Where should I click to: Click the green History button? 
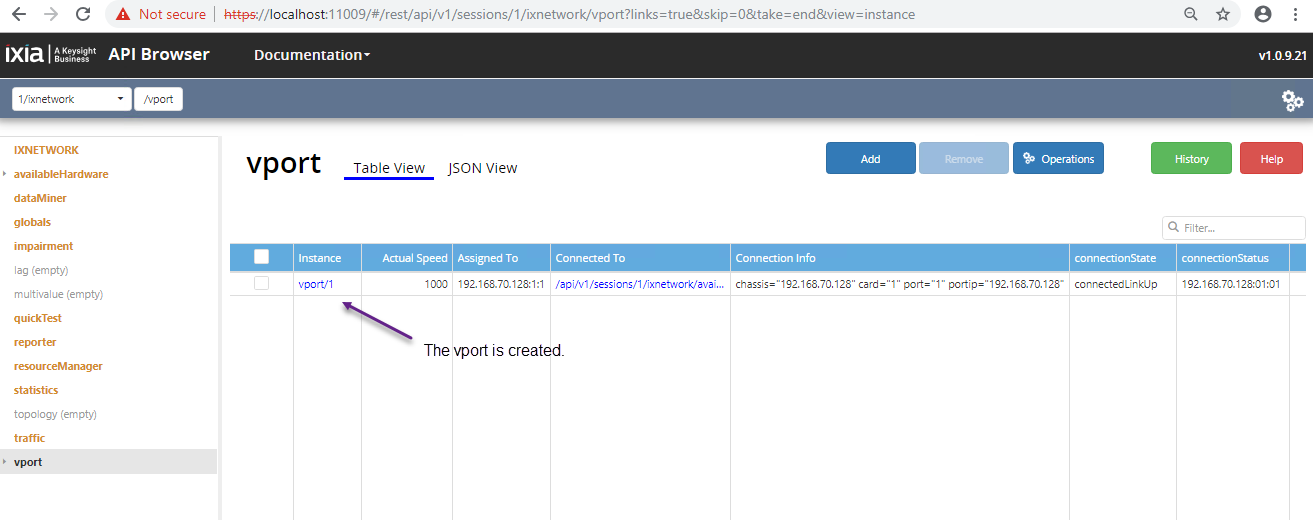(x=1191, y=159)
